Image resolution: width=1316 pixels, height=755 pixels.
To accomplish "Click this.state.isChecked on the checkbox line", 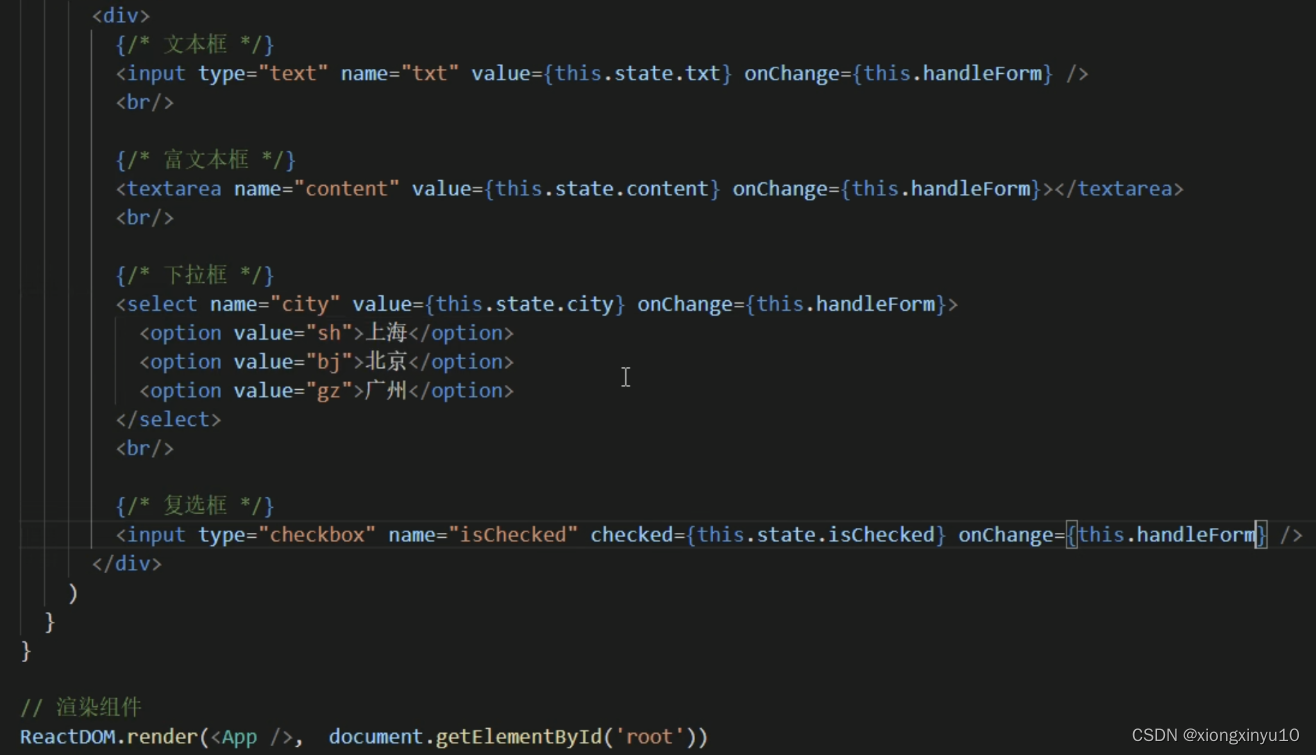I will point(816,534).
